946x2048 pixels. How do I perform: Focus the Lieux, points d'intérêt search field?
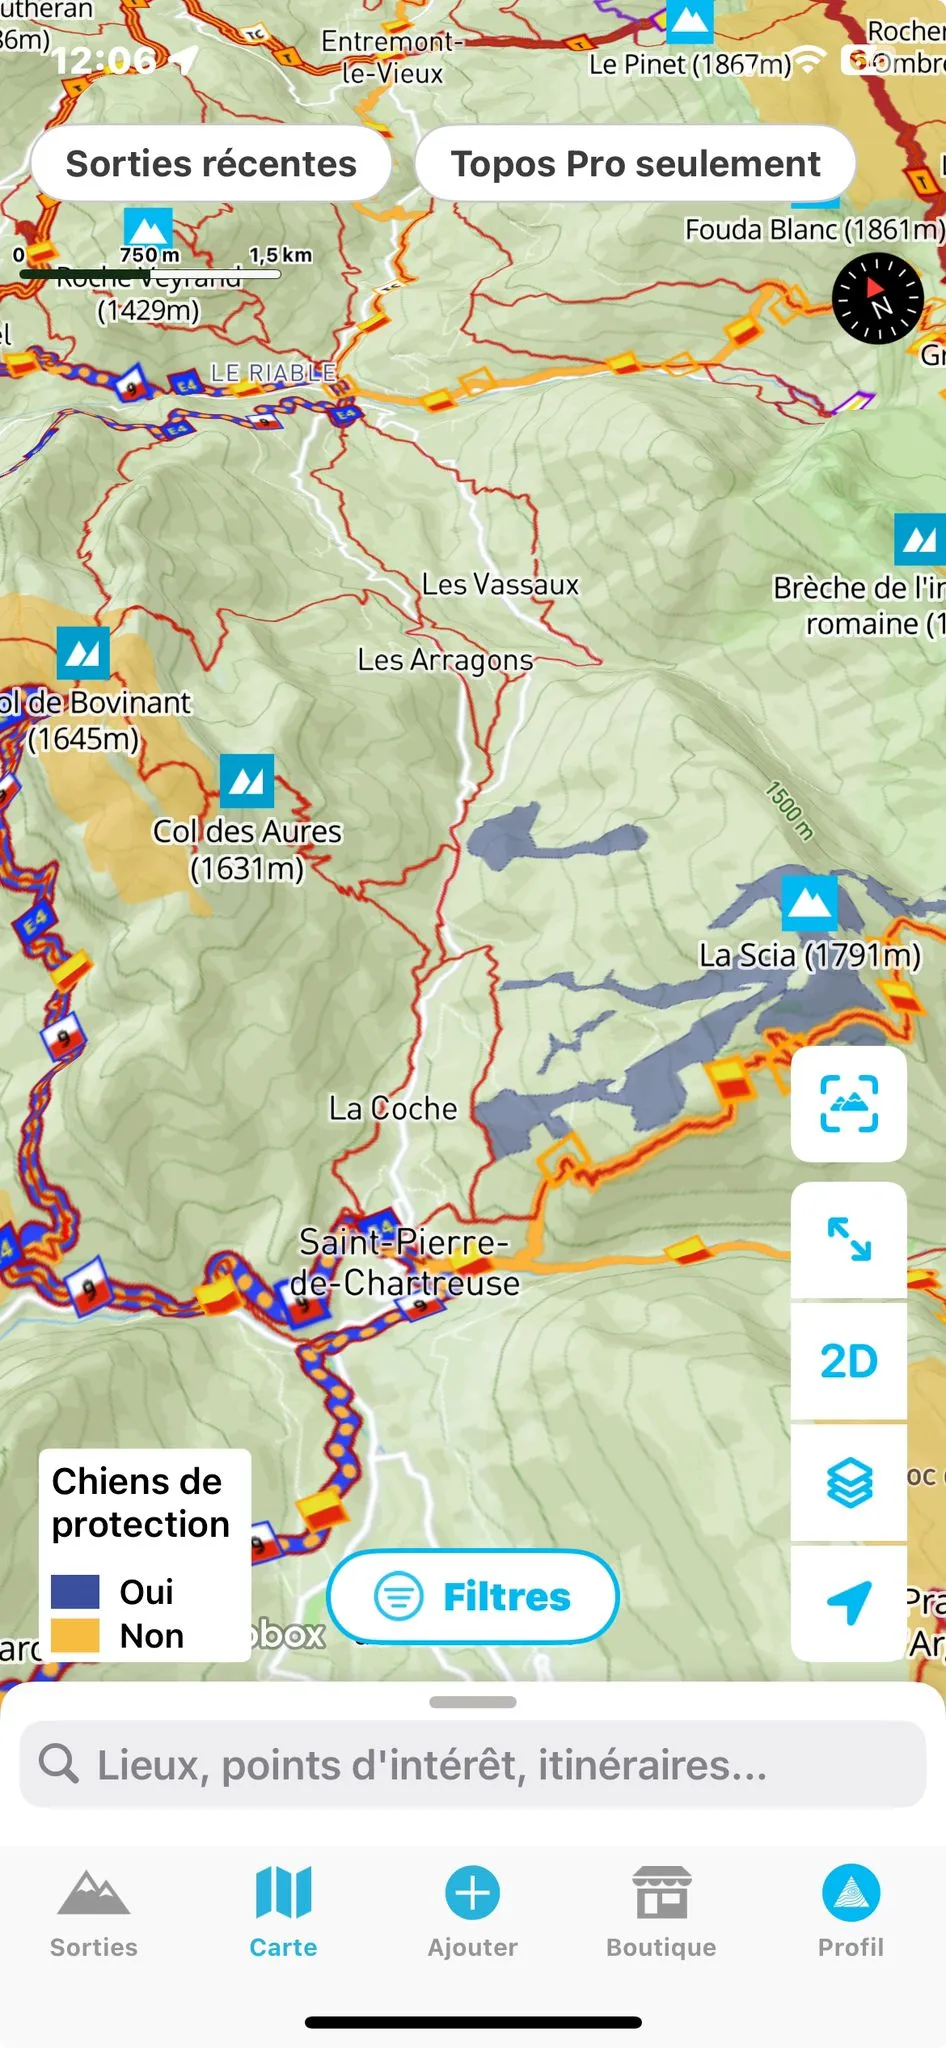point(473,1765)
